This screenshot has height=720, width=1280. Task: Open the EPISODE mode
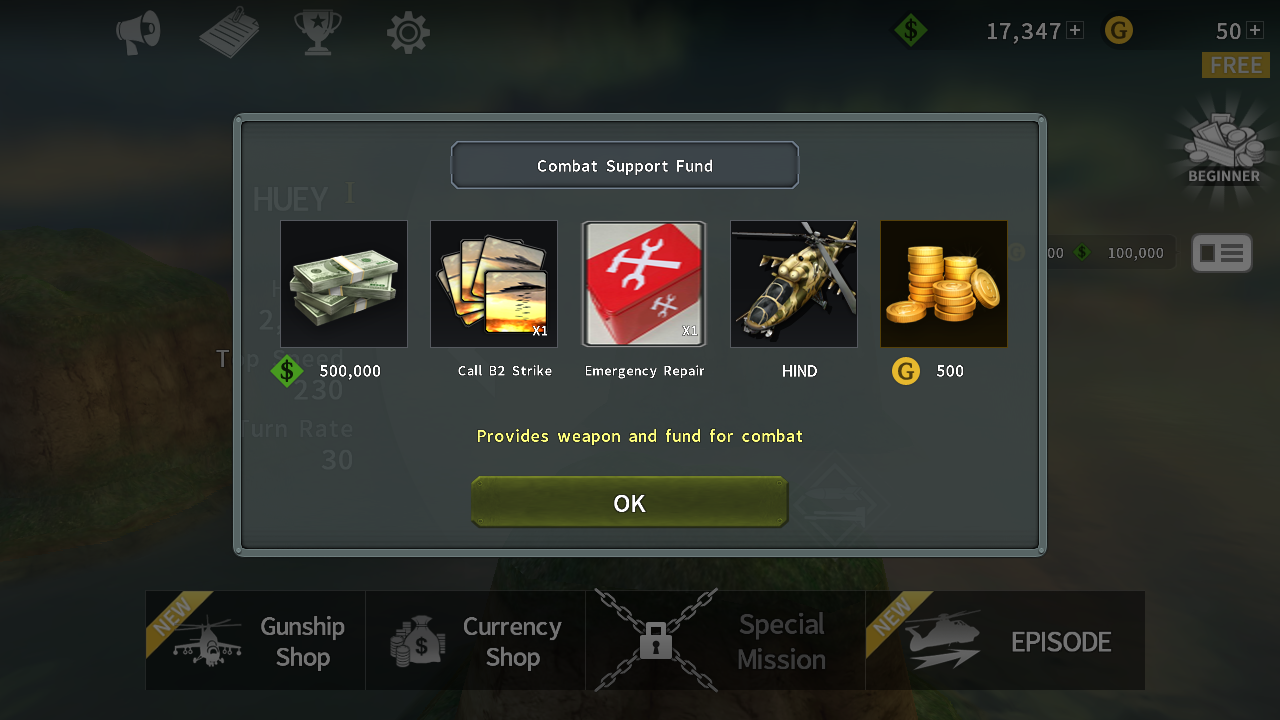coord(1005,640)
